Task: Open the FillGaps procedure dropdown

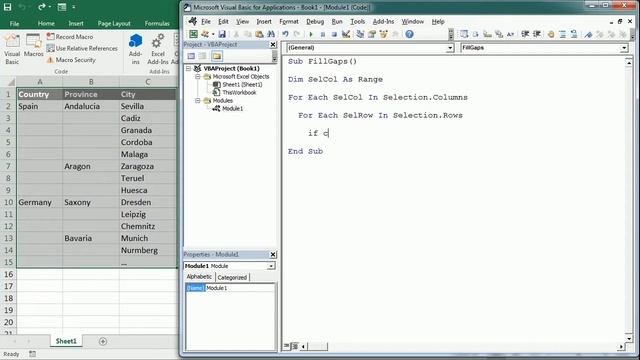Action: (x=624, y=48)
